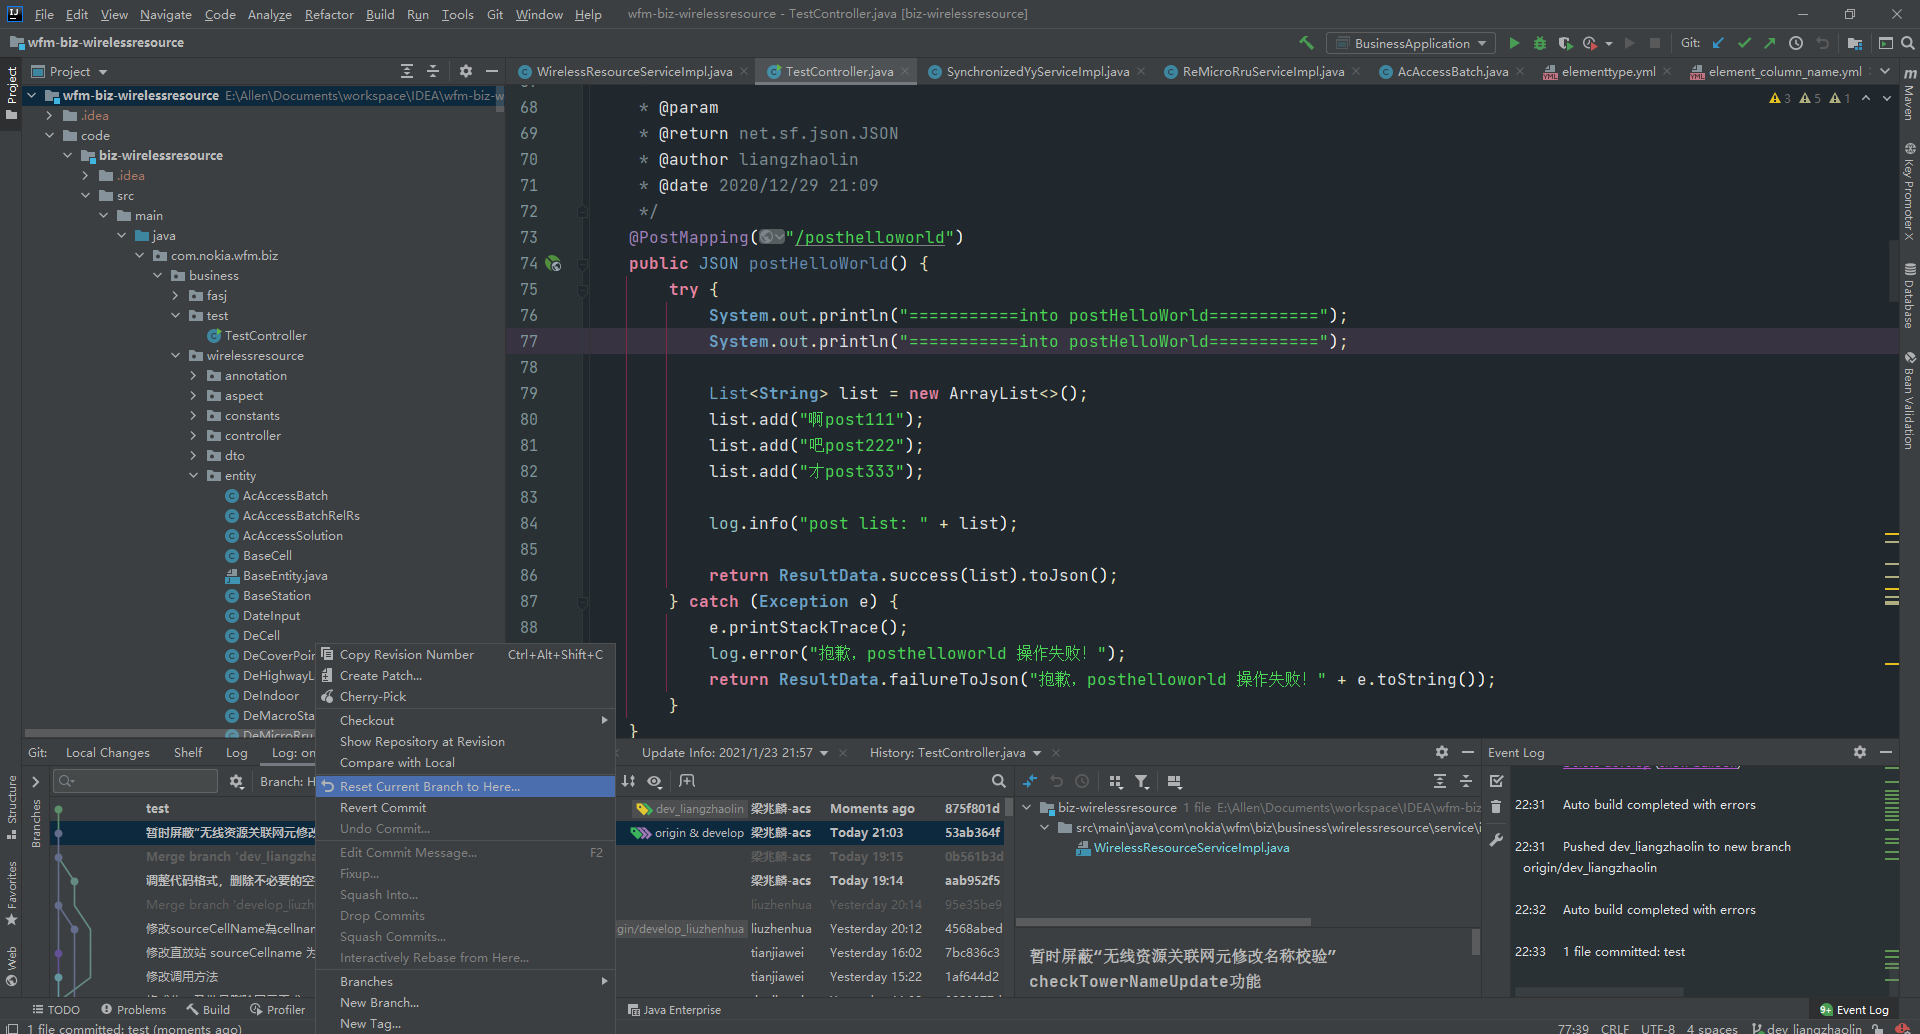Click Expand All icon in Project panel header
Viewport: 1920px width, 1034px height.
click(x=407, y=71)
